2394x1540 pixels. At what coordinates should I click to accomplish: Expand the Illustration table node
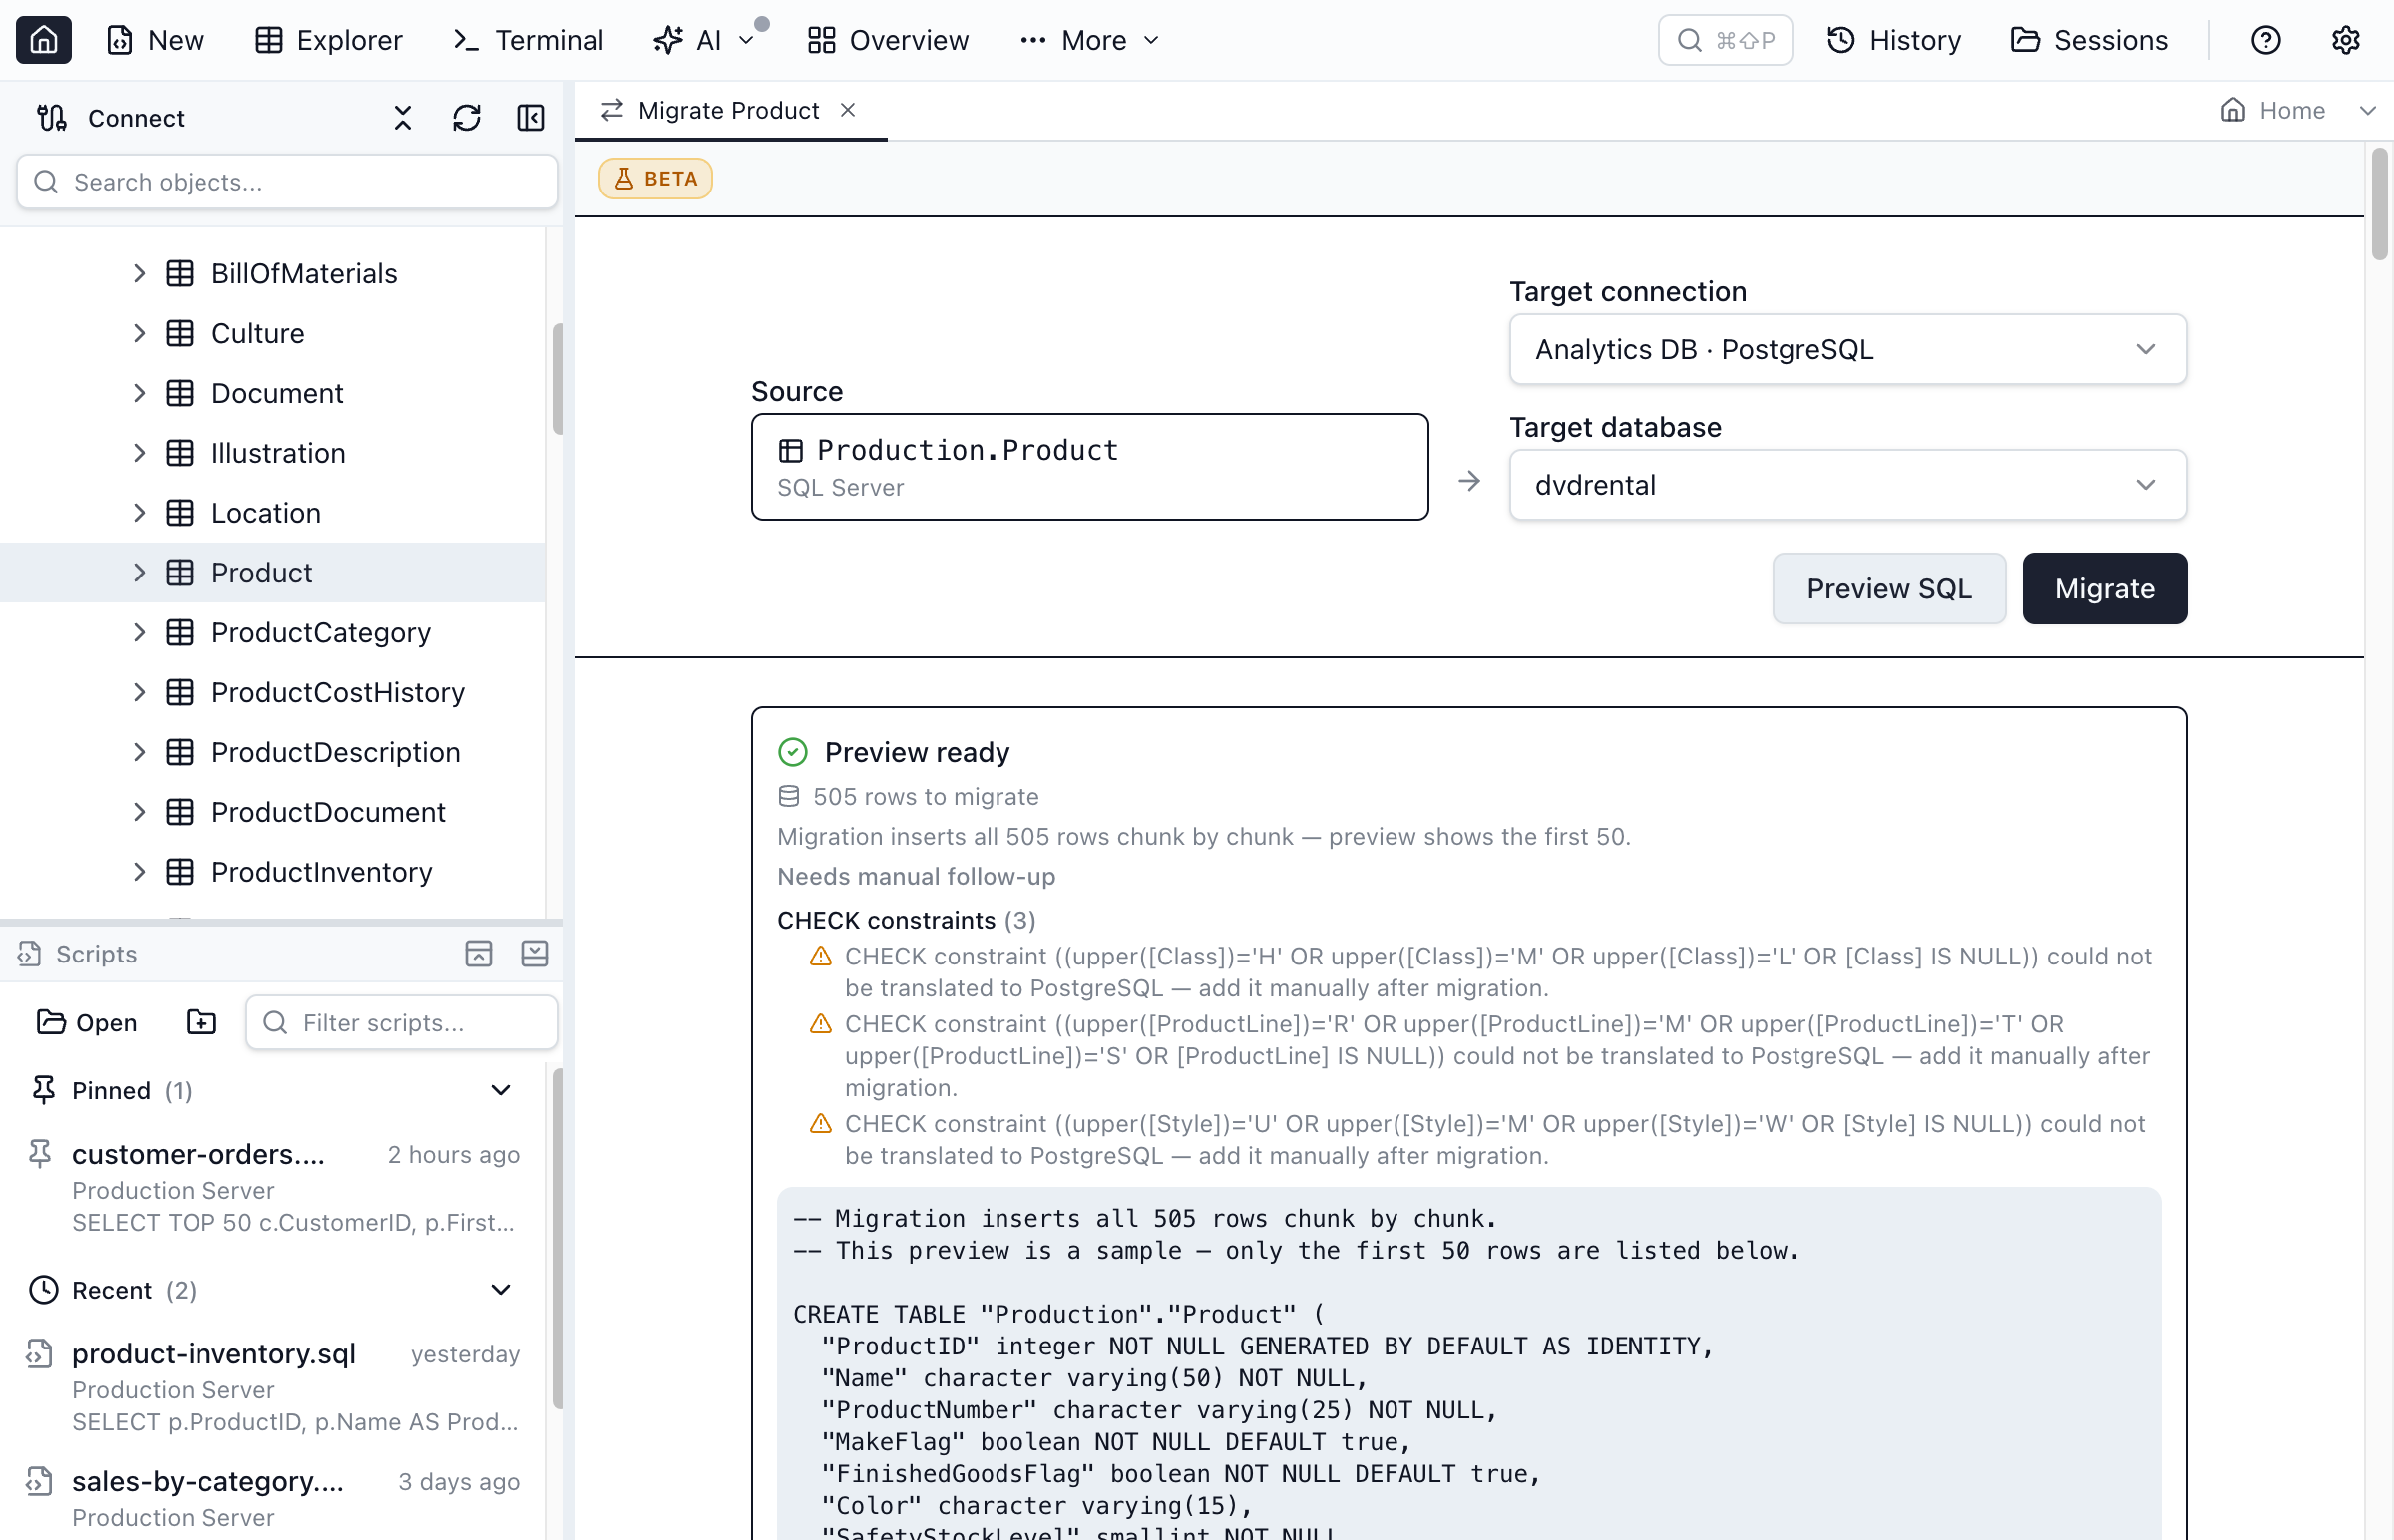(x=139, y=453)
